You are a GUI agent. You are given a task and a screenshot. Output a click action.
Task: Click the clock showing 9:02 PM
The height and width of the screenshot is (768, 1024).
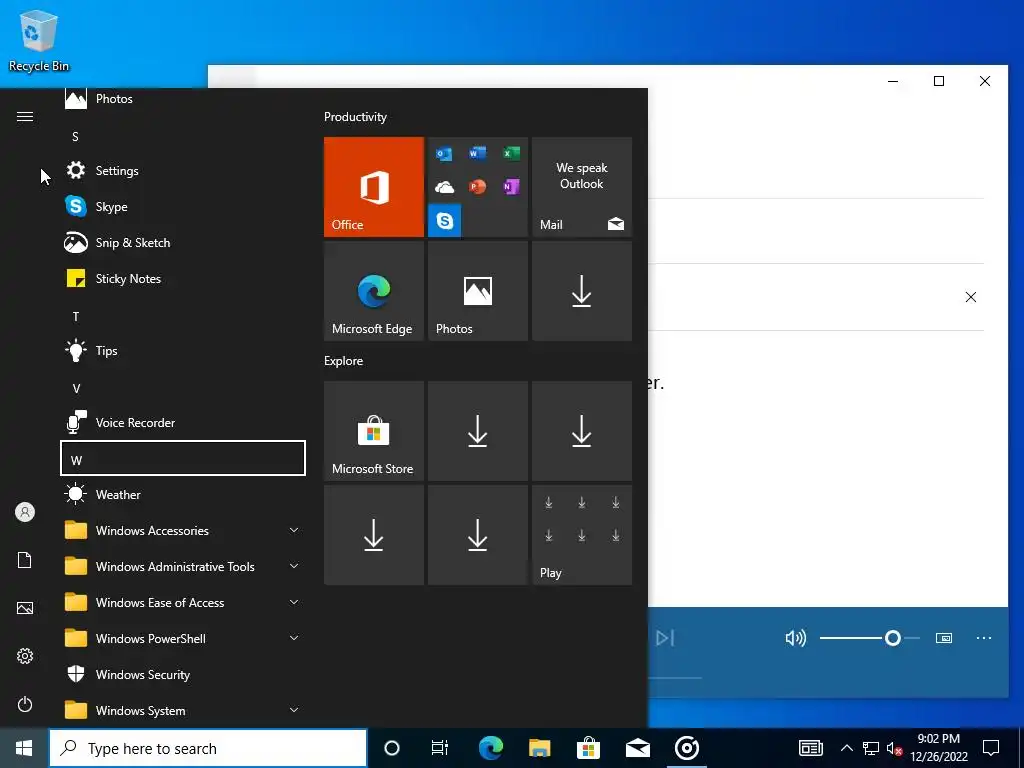point(938,748)
